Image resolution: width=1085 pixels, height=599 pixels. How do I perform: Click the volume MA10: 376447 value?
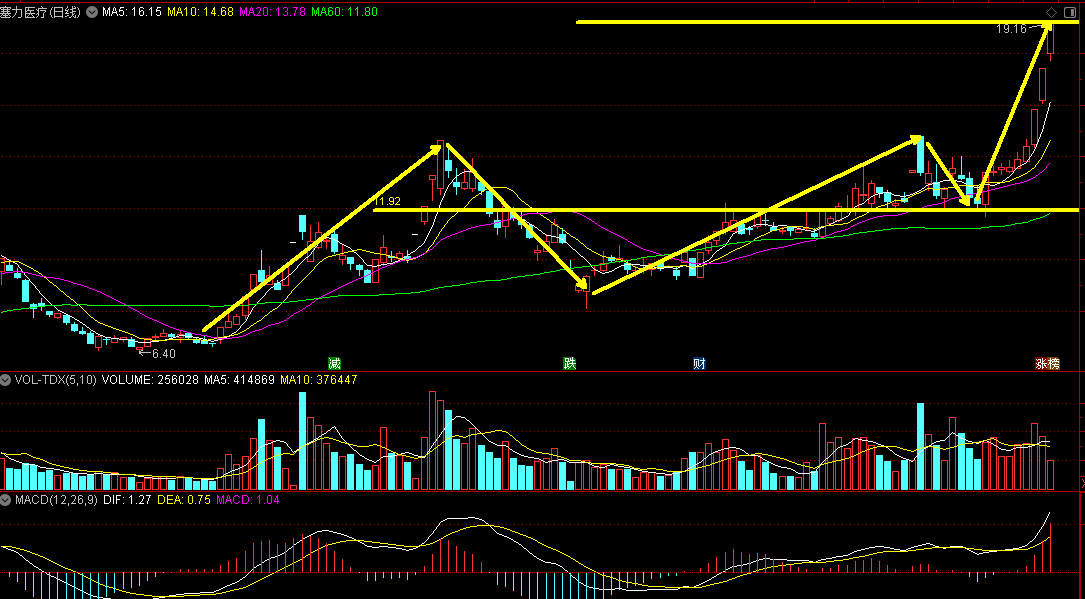[x=319, y=380]
